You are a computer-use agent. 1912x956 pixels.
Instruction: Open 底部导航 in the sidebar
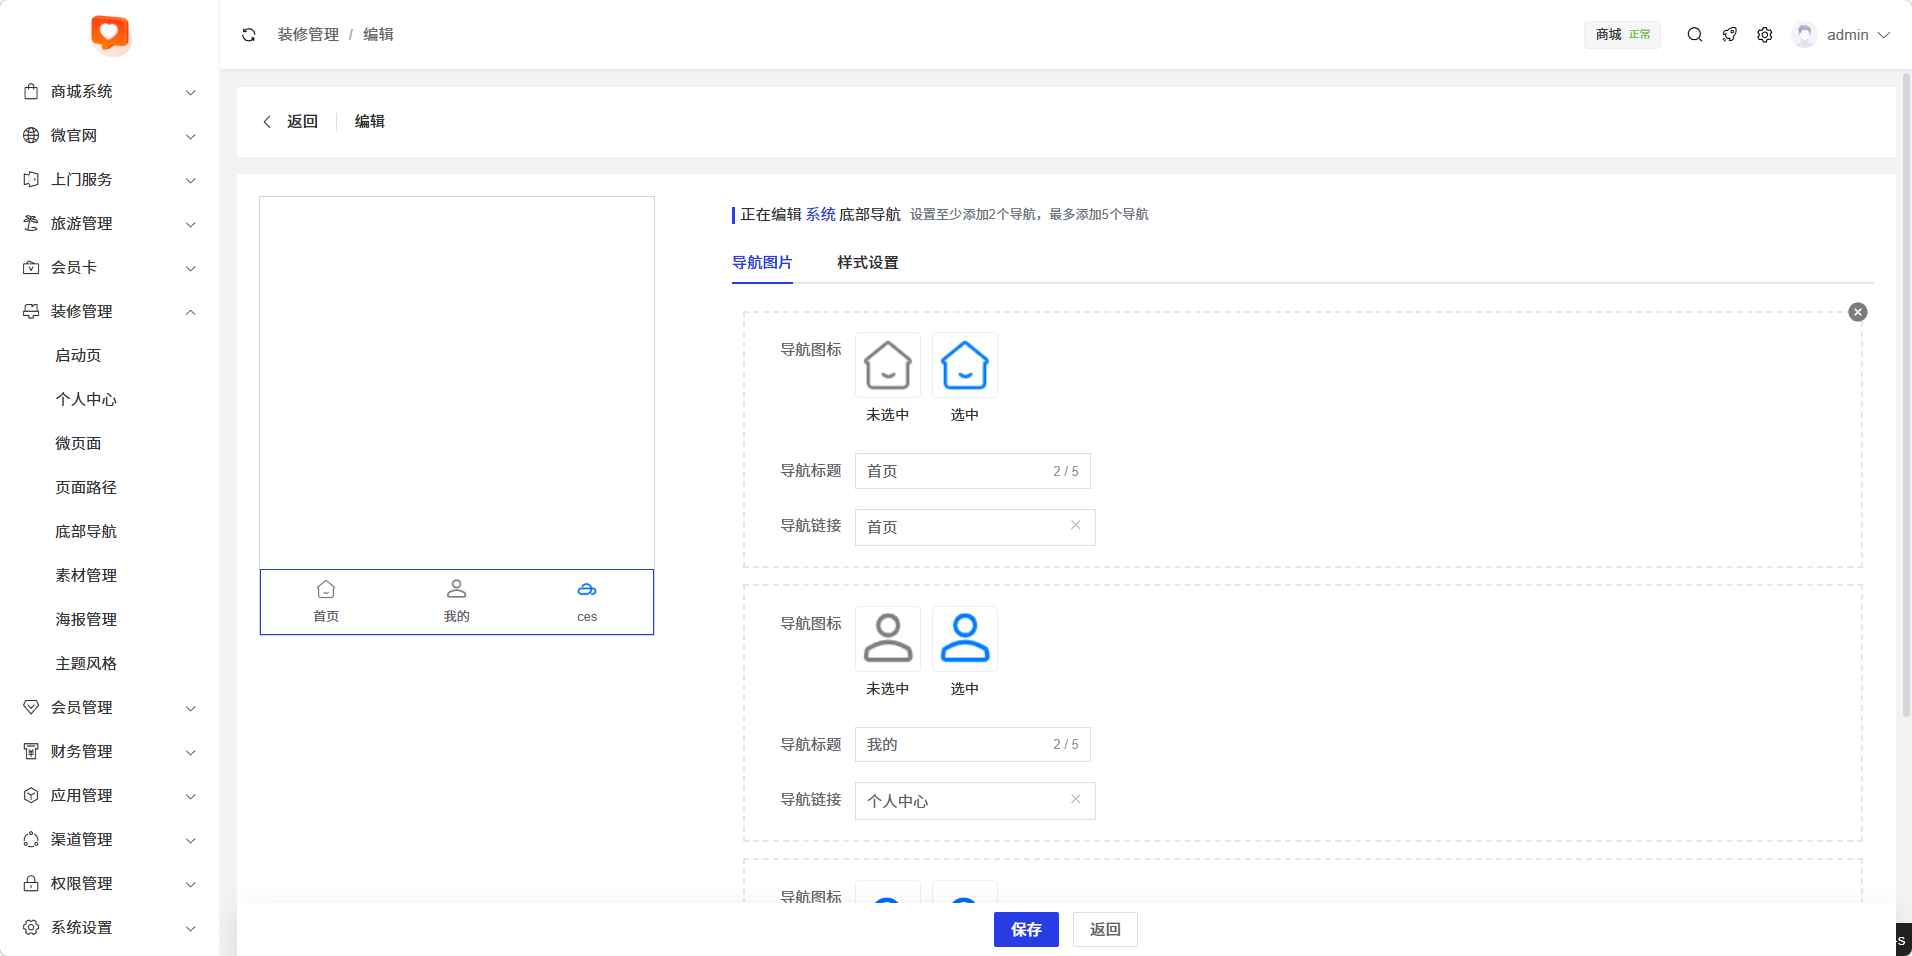(86, 532)
